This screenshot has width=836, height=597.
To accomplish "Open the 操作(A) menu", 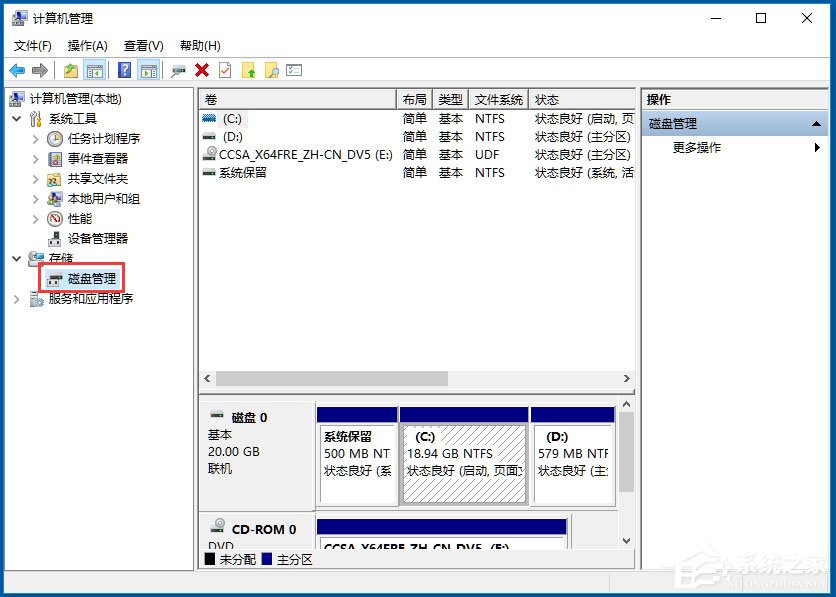I will tap(86, 45).
